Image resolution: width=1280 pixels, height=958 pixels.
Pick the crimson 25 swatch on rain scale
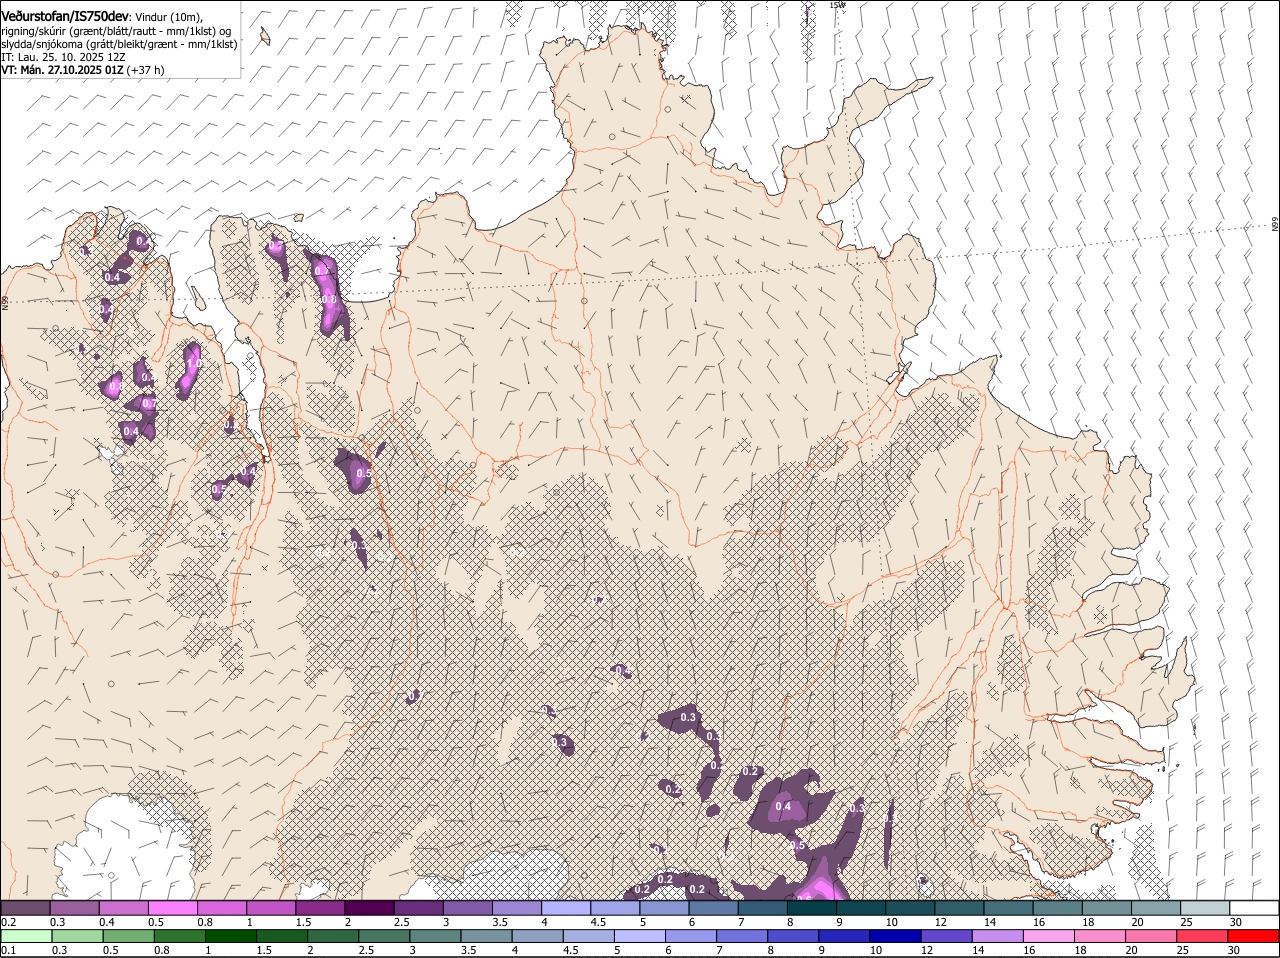pos(1201,936)
